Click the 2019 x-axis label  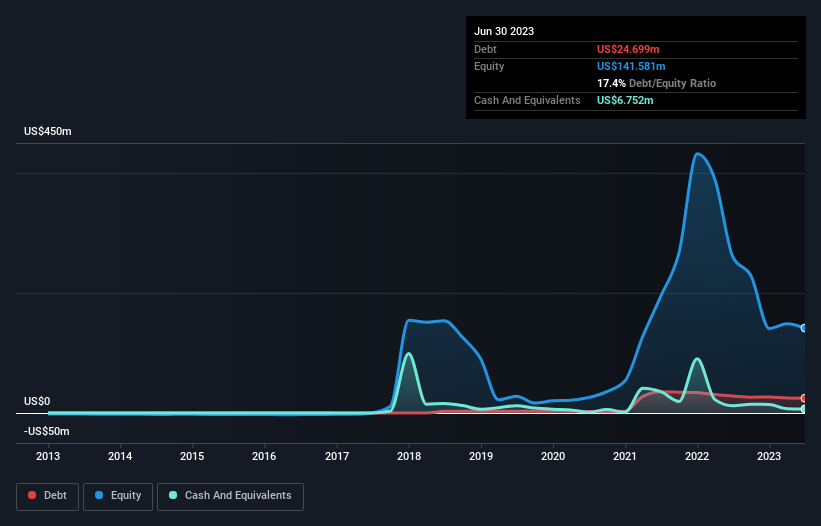click(481, 456)
